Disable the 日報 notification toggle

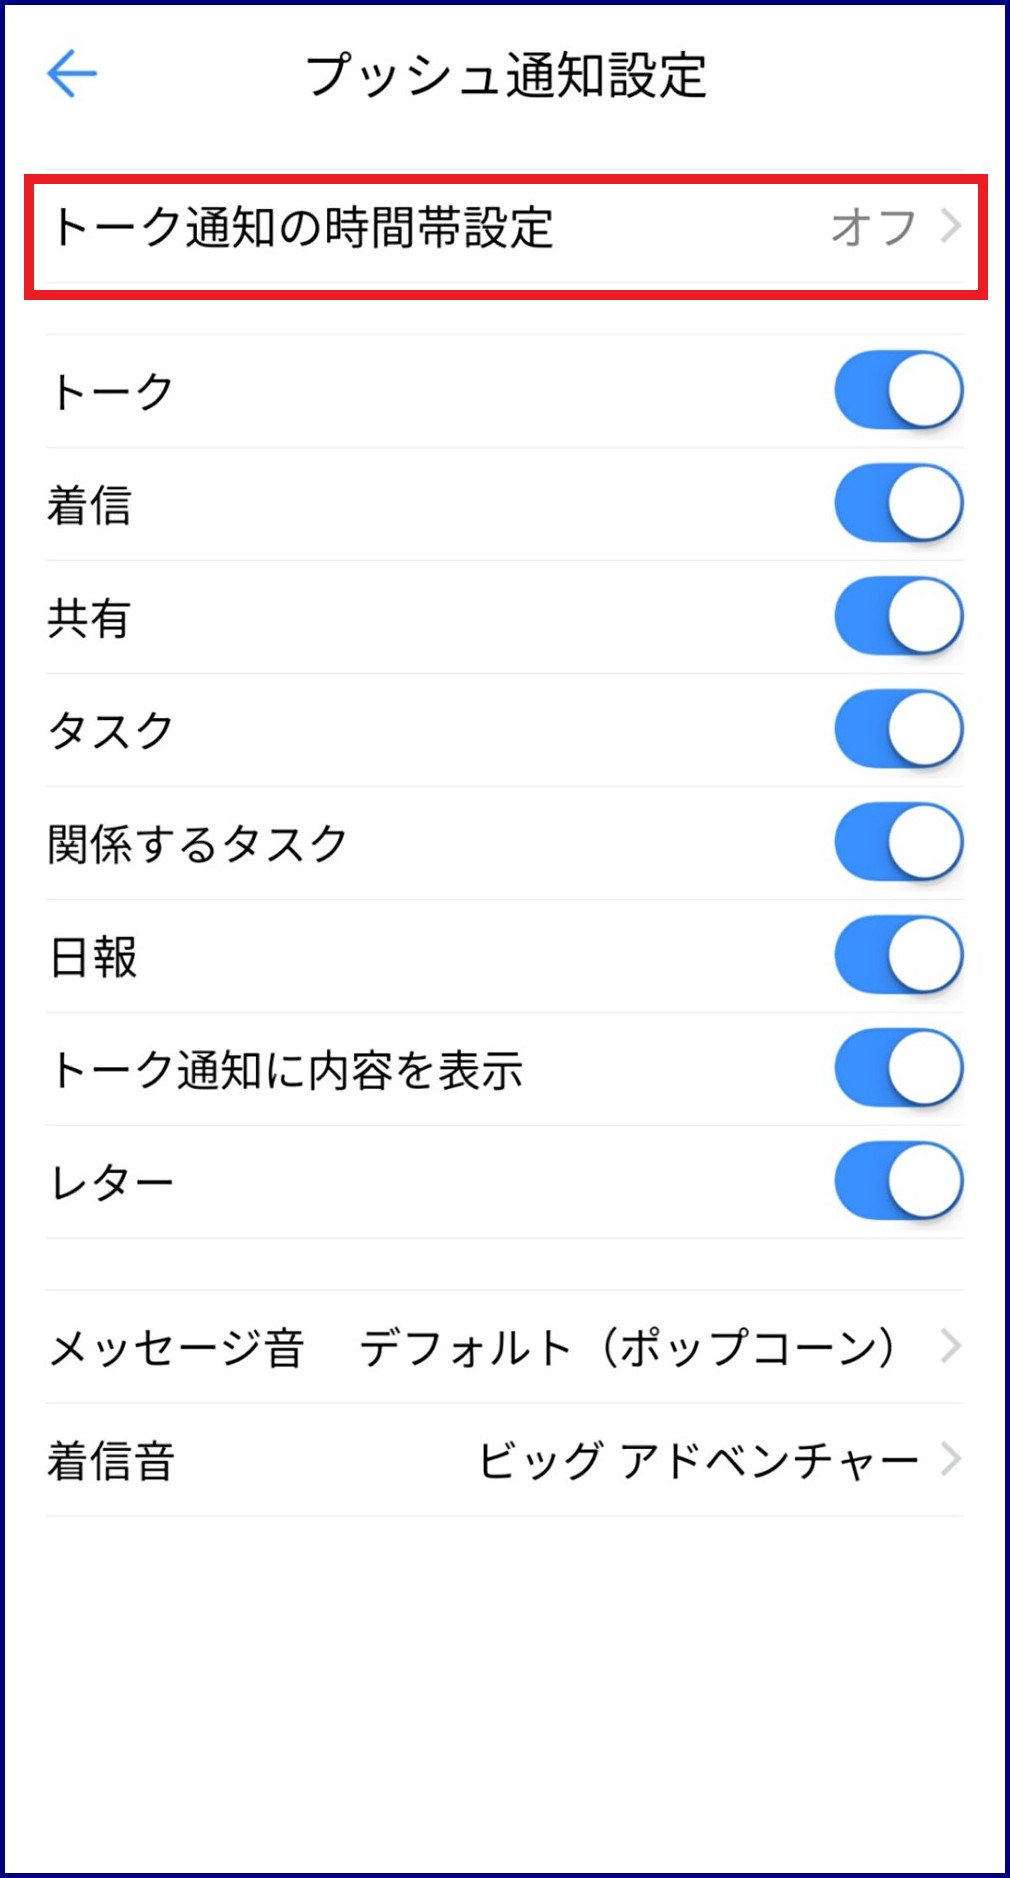click(898, 955)
